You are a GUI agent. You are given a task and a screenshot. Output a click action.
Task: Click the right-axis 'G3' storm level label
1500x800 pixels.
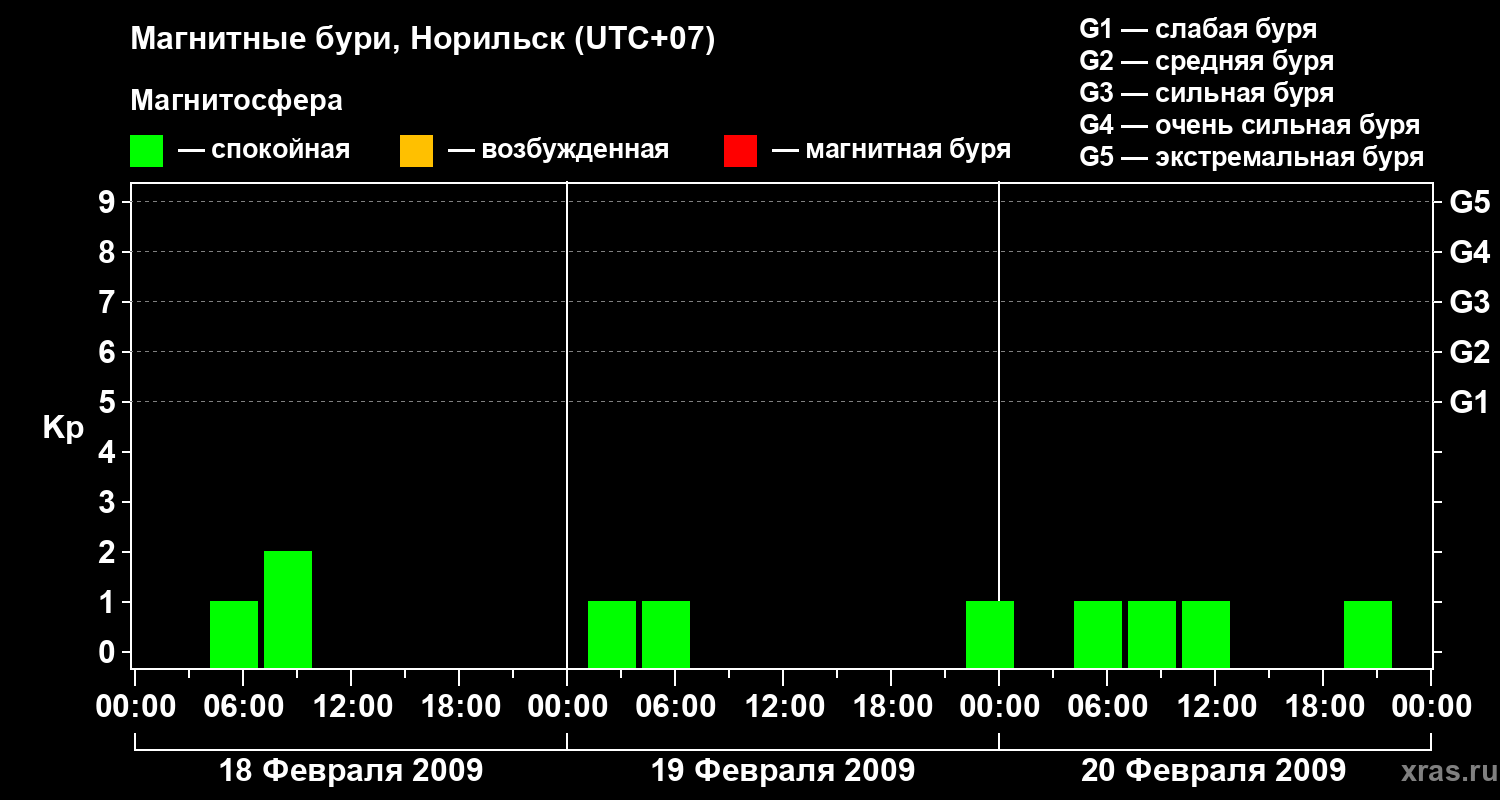[x=1469, y=302]
